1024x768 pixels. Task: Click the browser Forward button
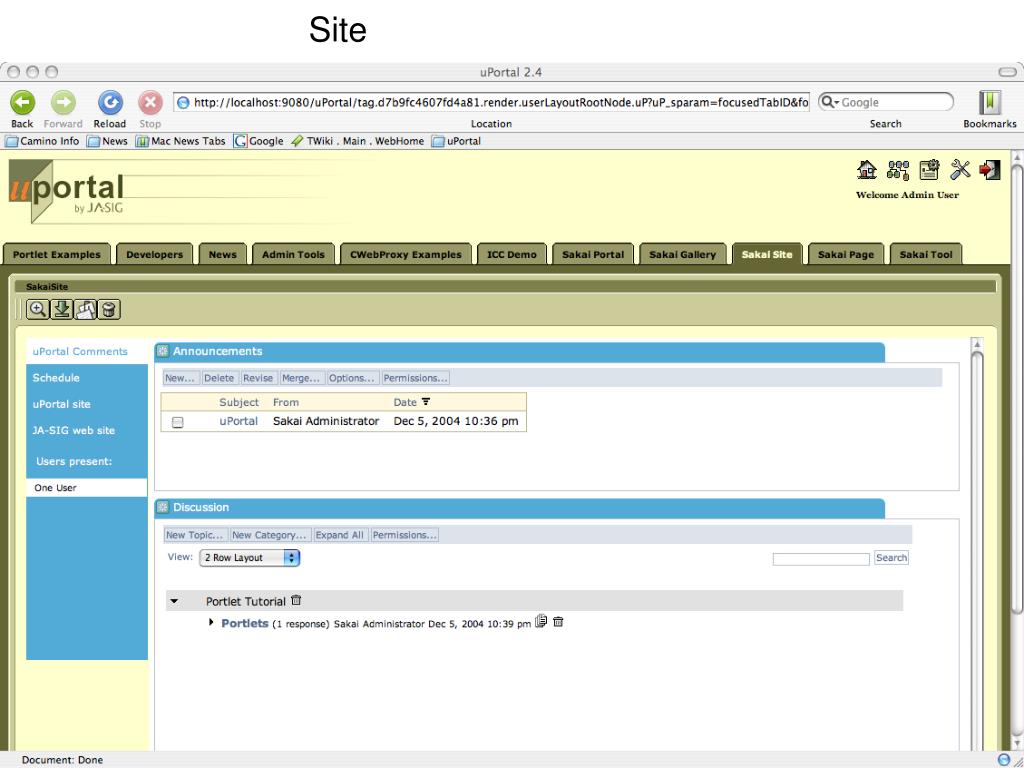[x=63, y=103]
